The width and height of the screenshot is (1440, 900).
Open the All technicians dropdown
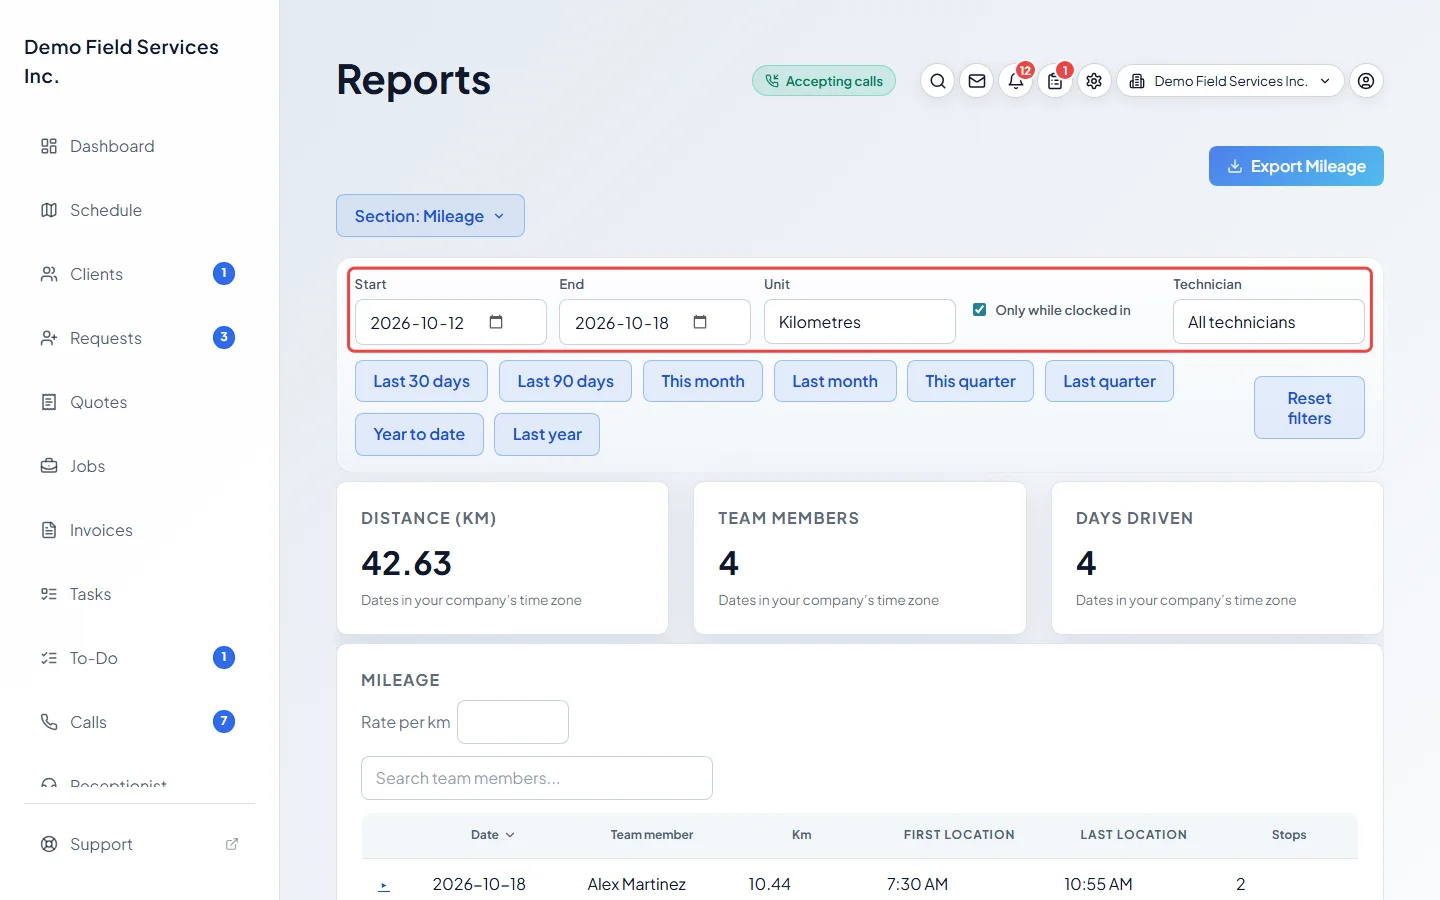[x=1269, y=322]
